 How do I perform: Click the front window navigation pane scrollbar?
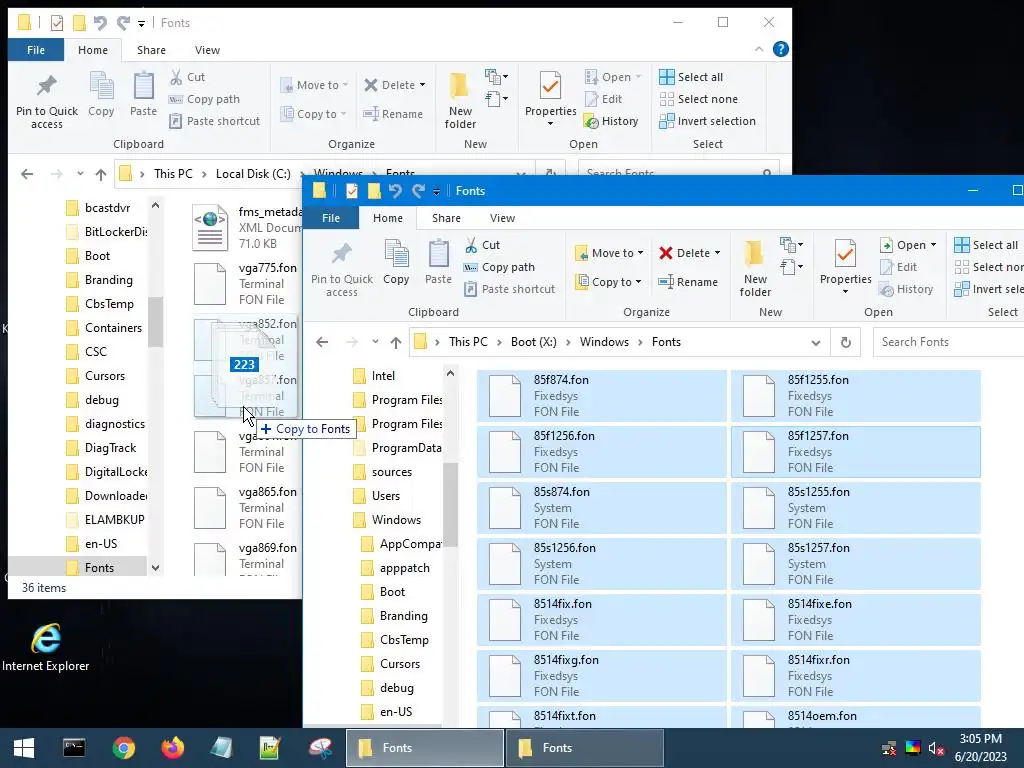pyautogui.click(x=450, y=503)
